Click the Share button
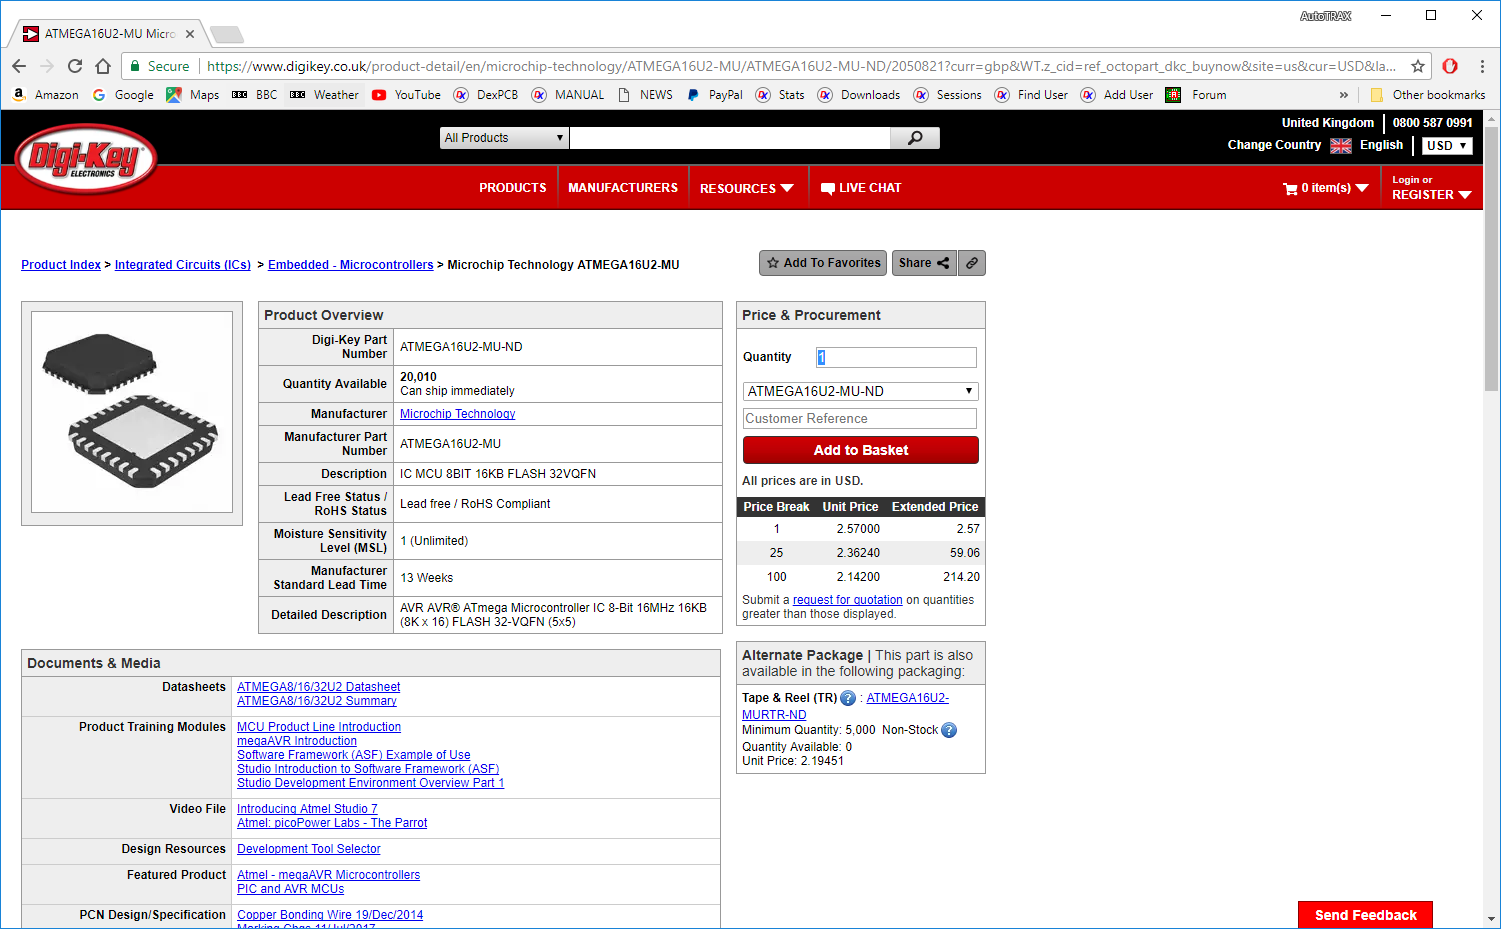 pyautogui.click(x=924, y=263)
